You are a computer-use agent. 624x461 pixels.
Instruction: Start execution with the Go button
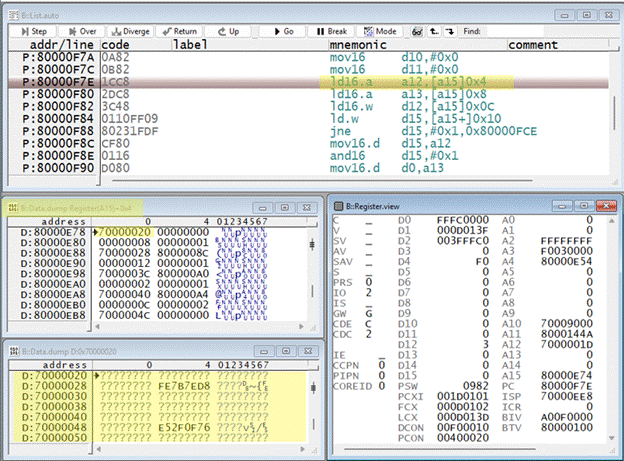284,31
